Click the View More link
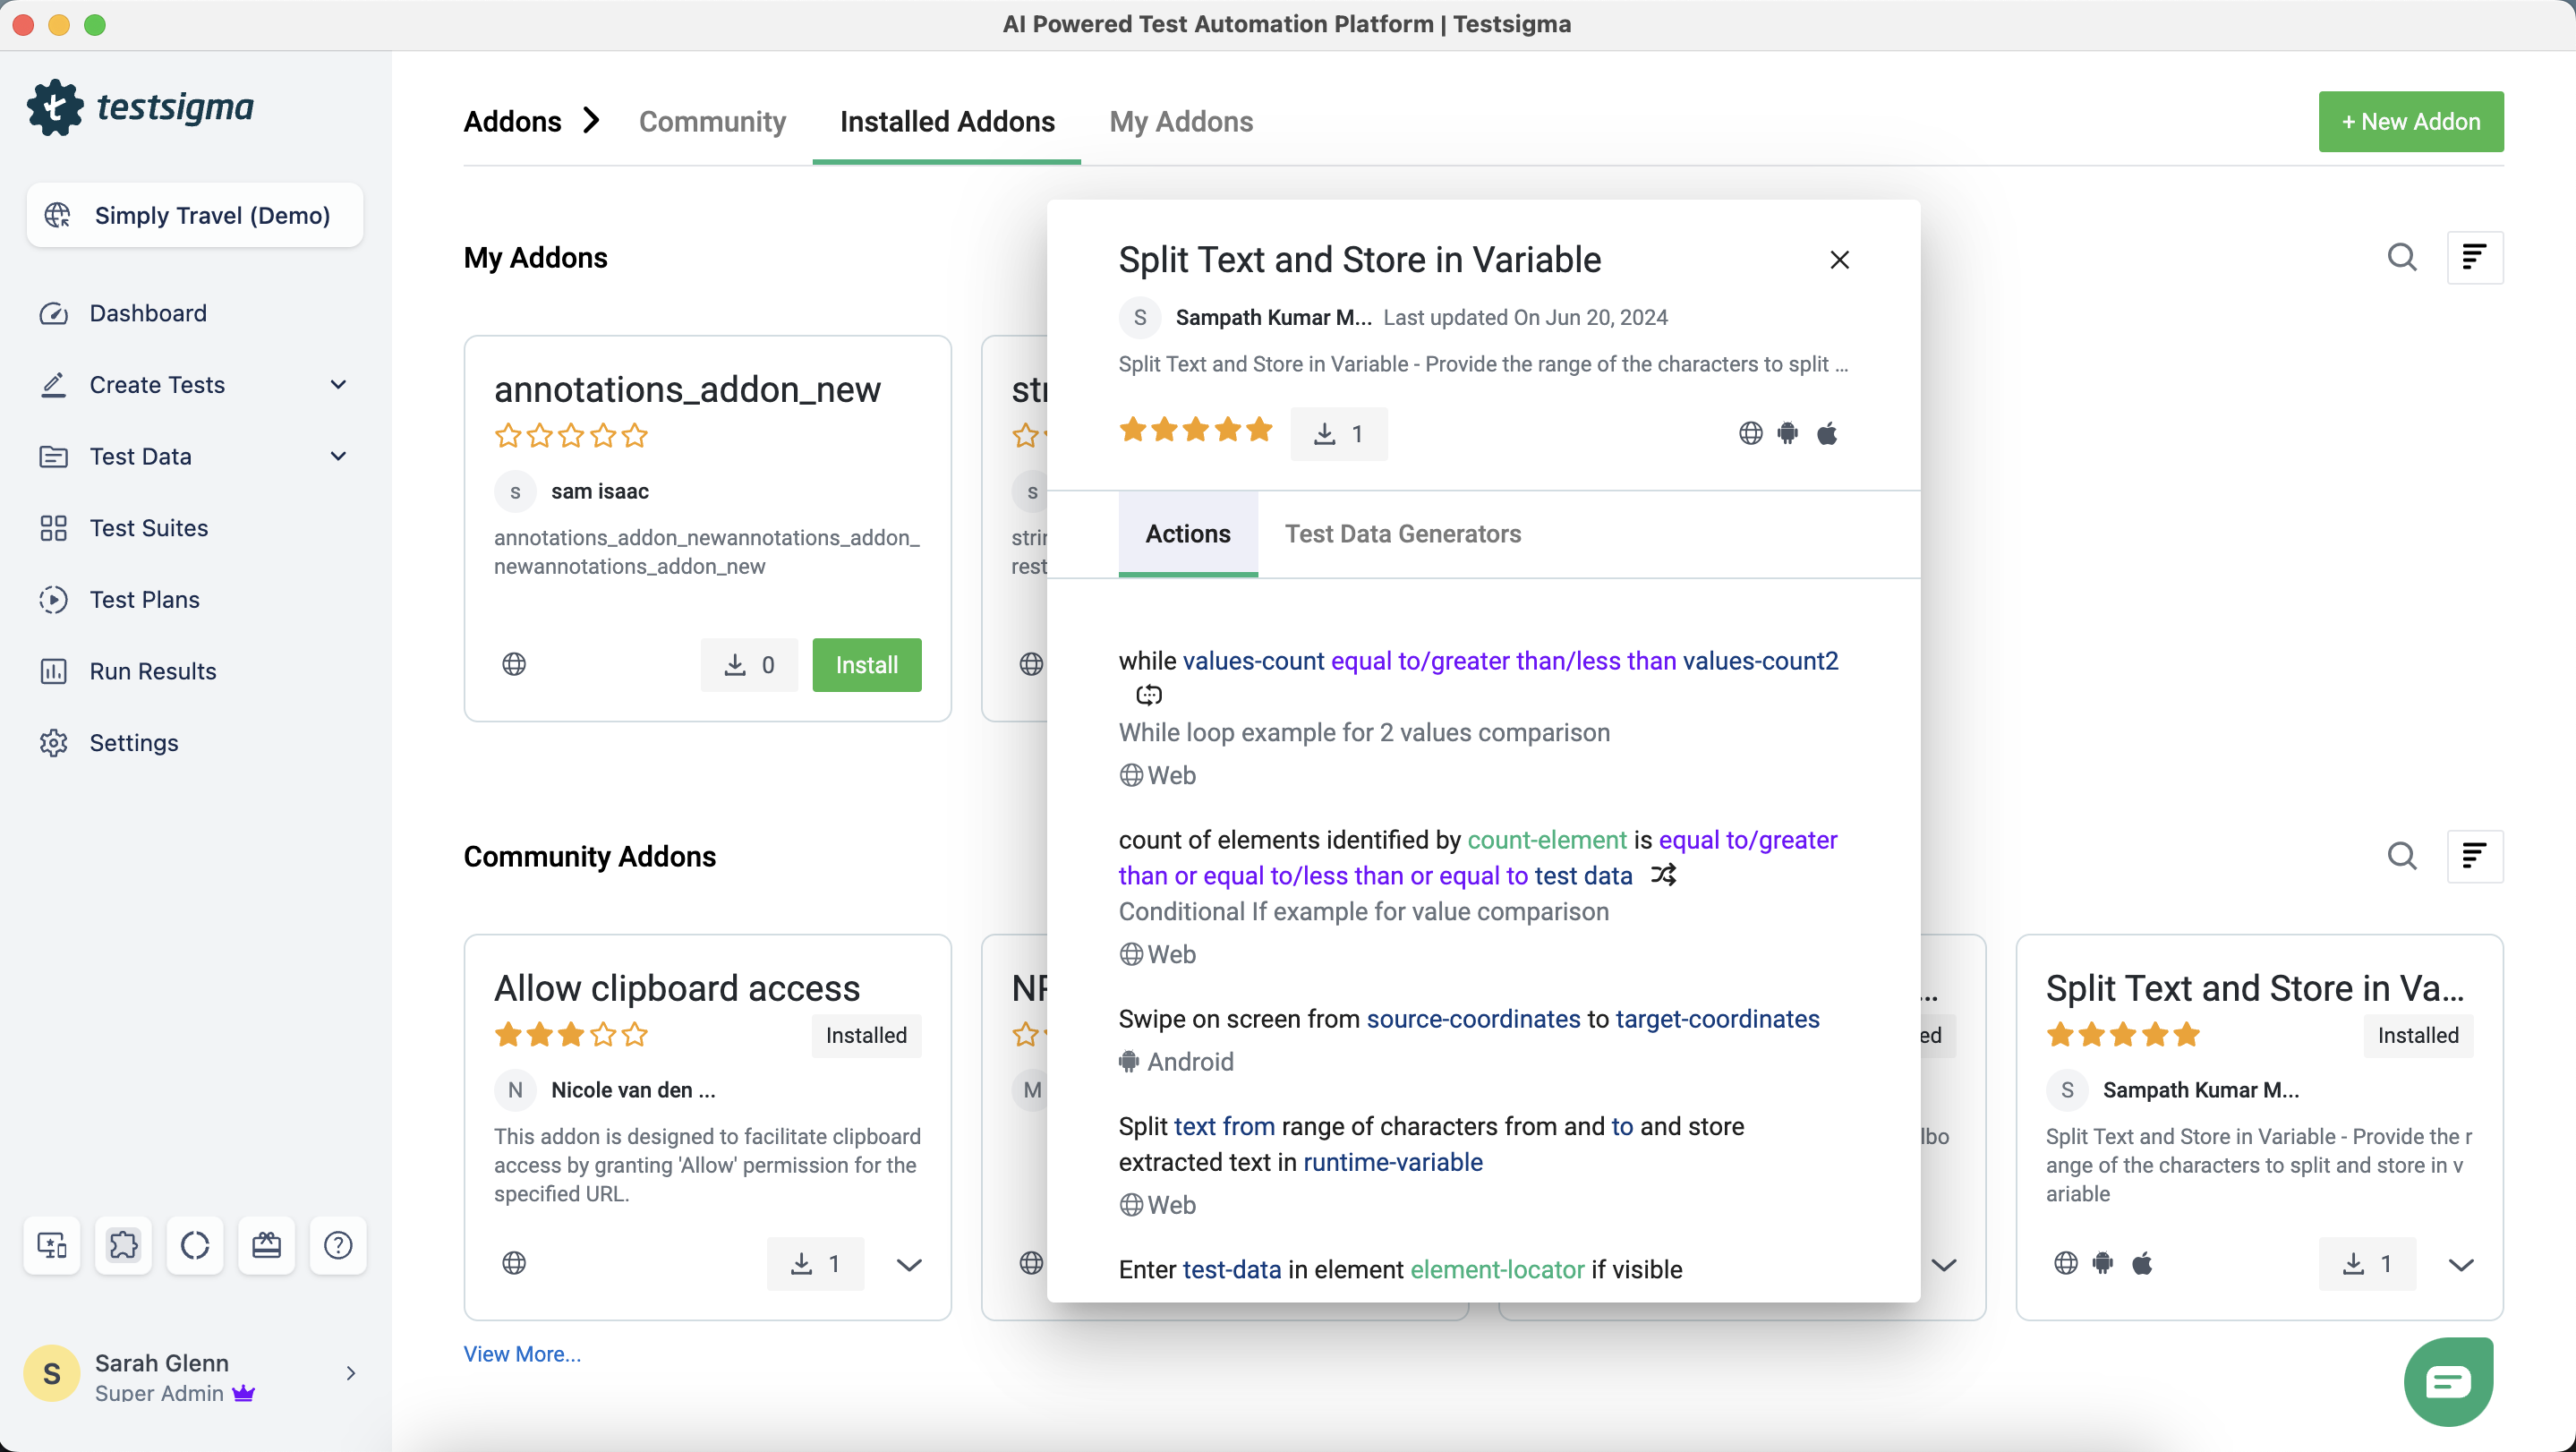The height and width of the screenshot is (1452, 2576). (x=522, y=1354)
